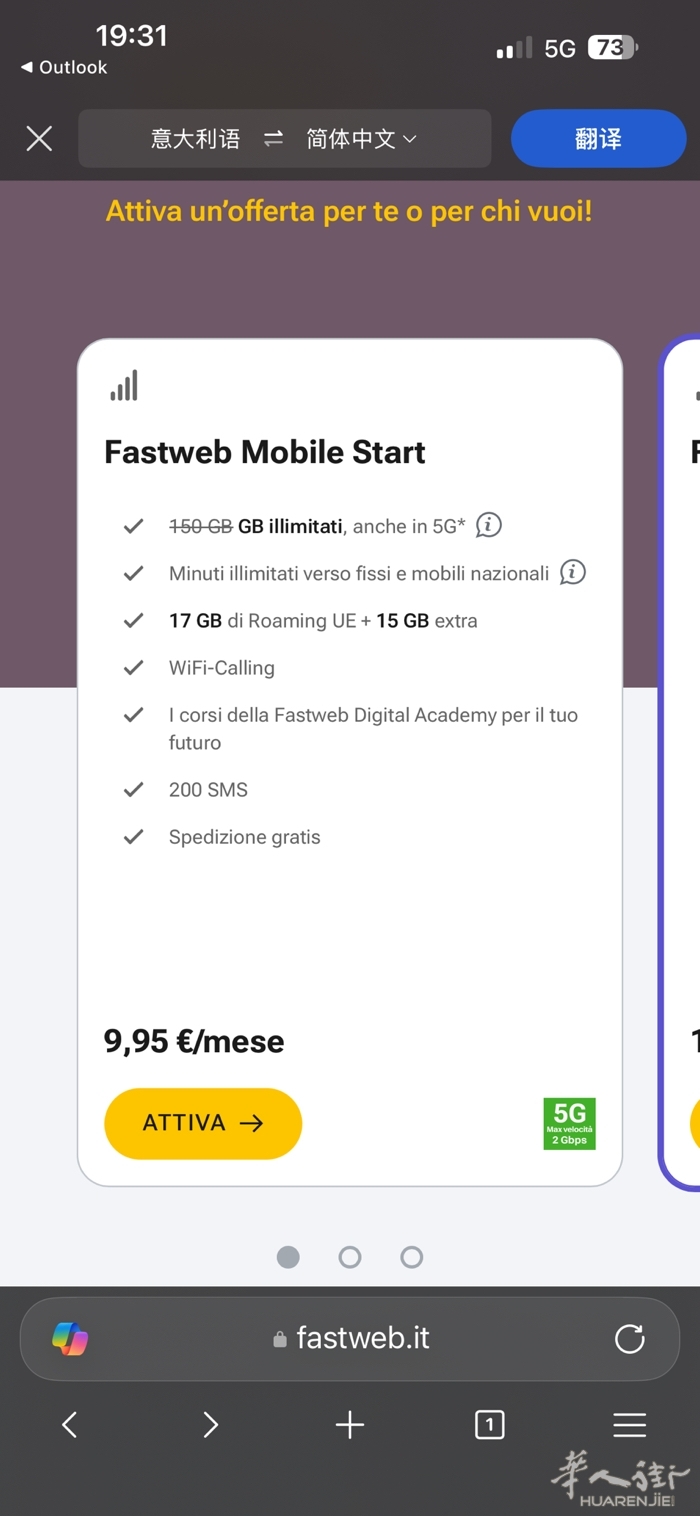This screenshot has height=1516, width=700.
Task: Open info icon next to GB illimitati
Action: point(488,524)
